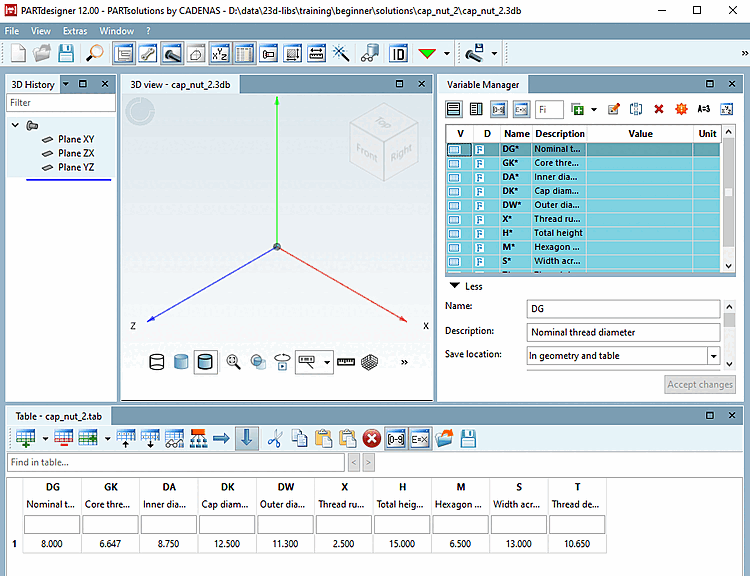Click the Save floppy disk icon in main toolbar
Screen dimensions: 750x576
click(x=66, y=52)
